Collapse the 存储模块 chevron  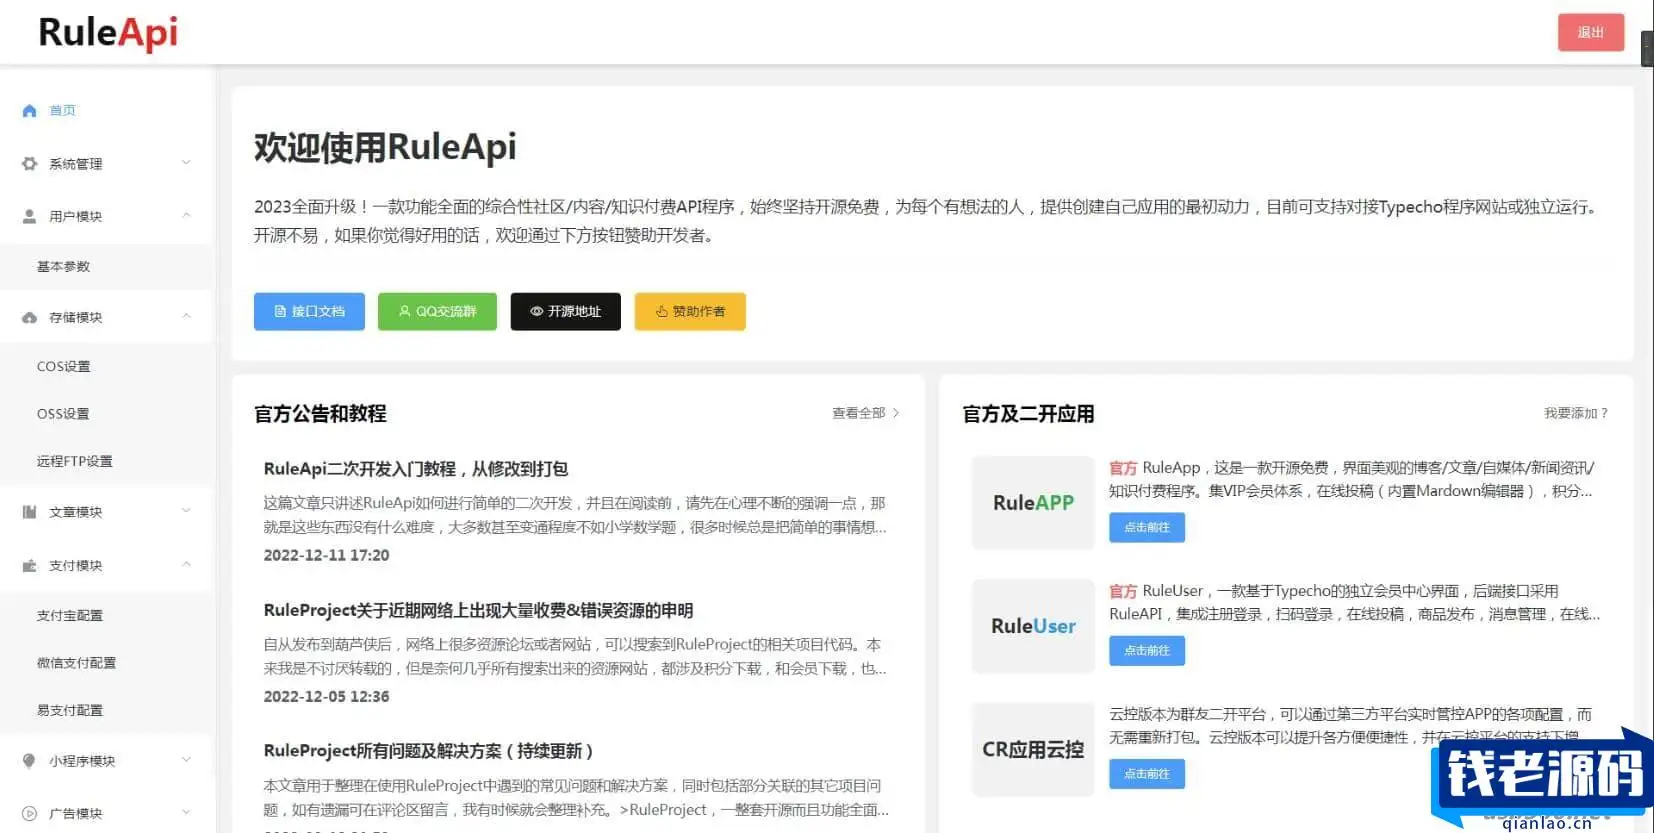pyautogui.click(x=186, y=316)
